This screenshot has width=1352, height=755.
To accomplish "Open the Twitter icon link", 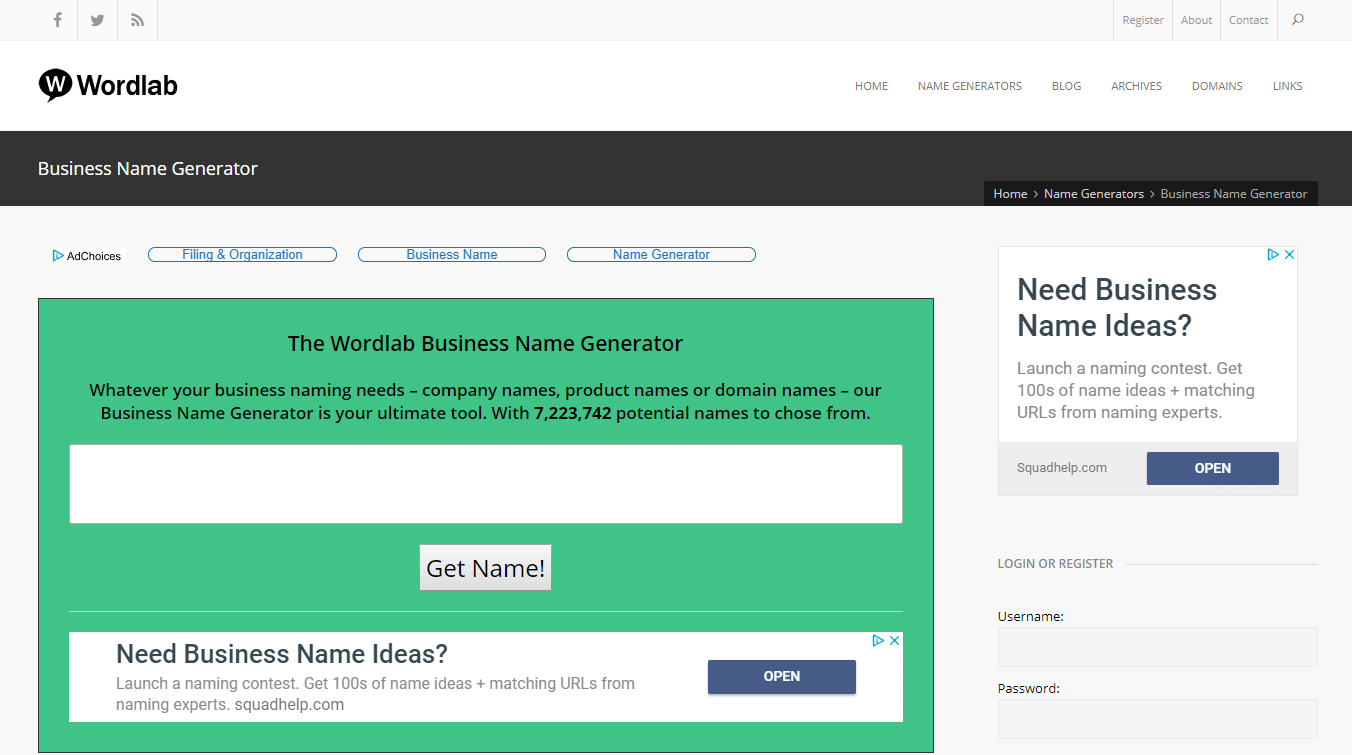I will [x=96, y=19].
